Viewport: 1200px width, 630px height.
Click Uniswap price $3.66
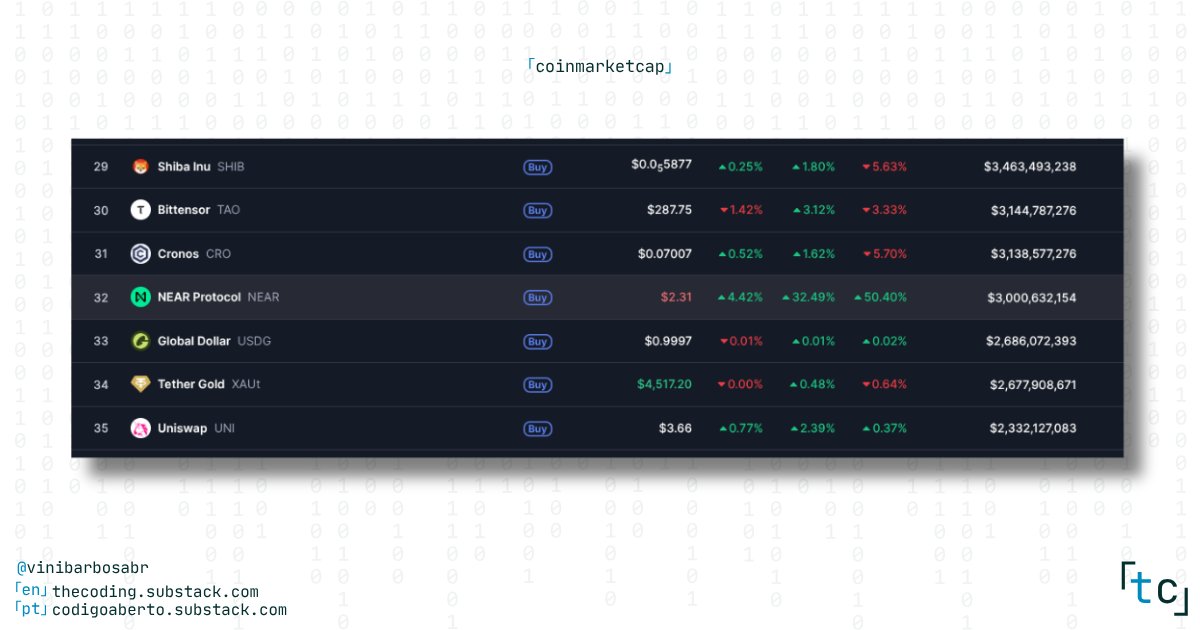(x=676, y=428)
